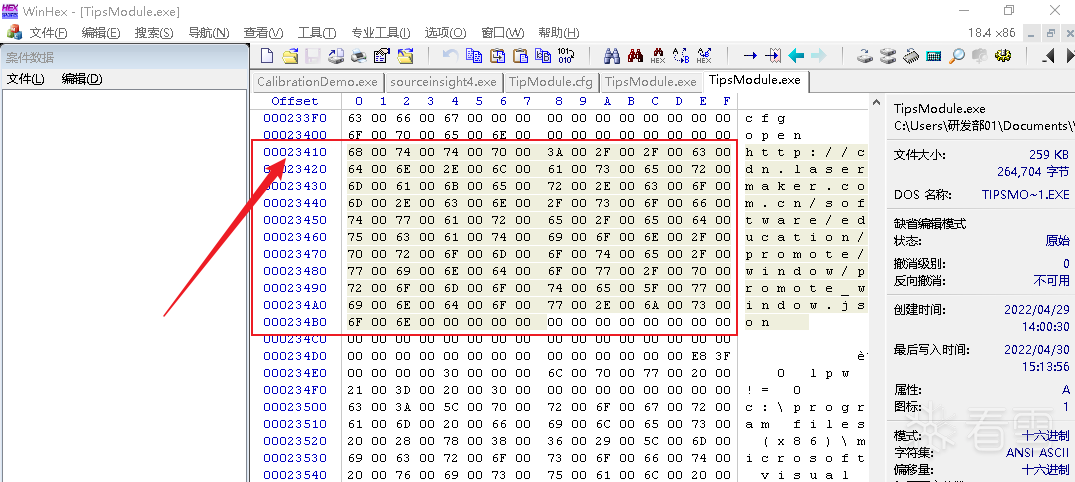The image size is (1075, 482).
Task: Click the ANSI ASCII character set value
Action: click(x=1037, y=453)
